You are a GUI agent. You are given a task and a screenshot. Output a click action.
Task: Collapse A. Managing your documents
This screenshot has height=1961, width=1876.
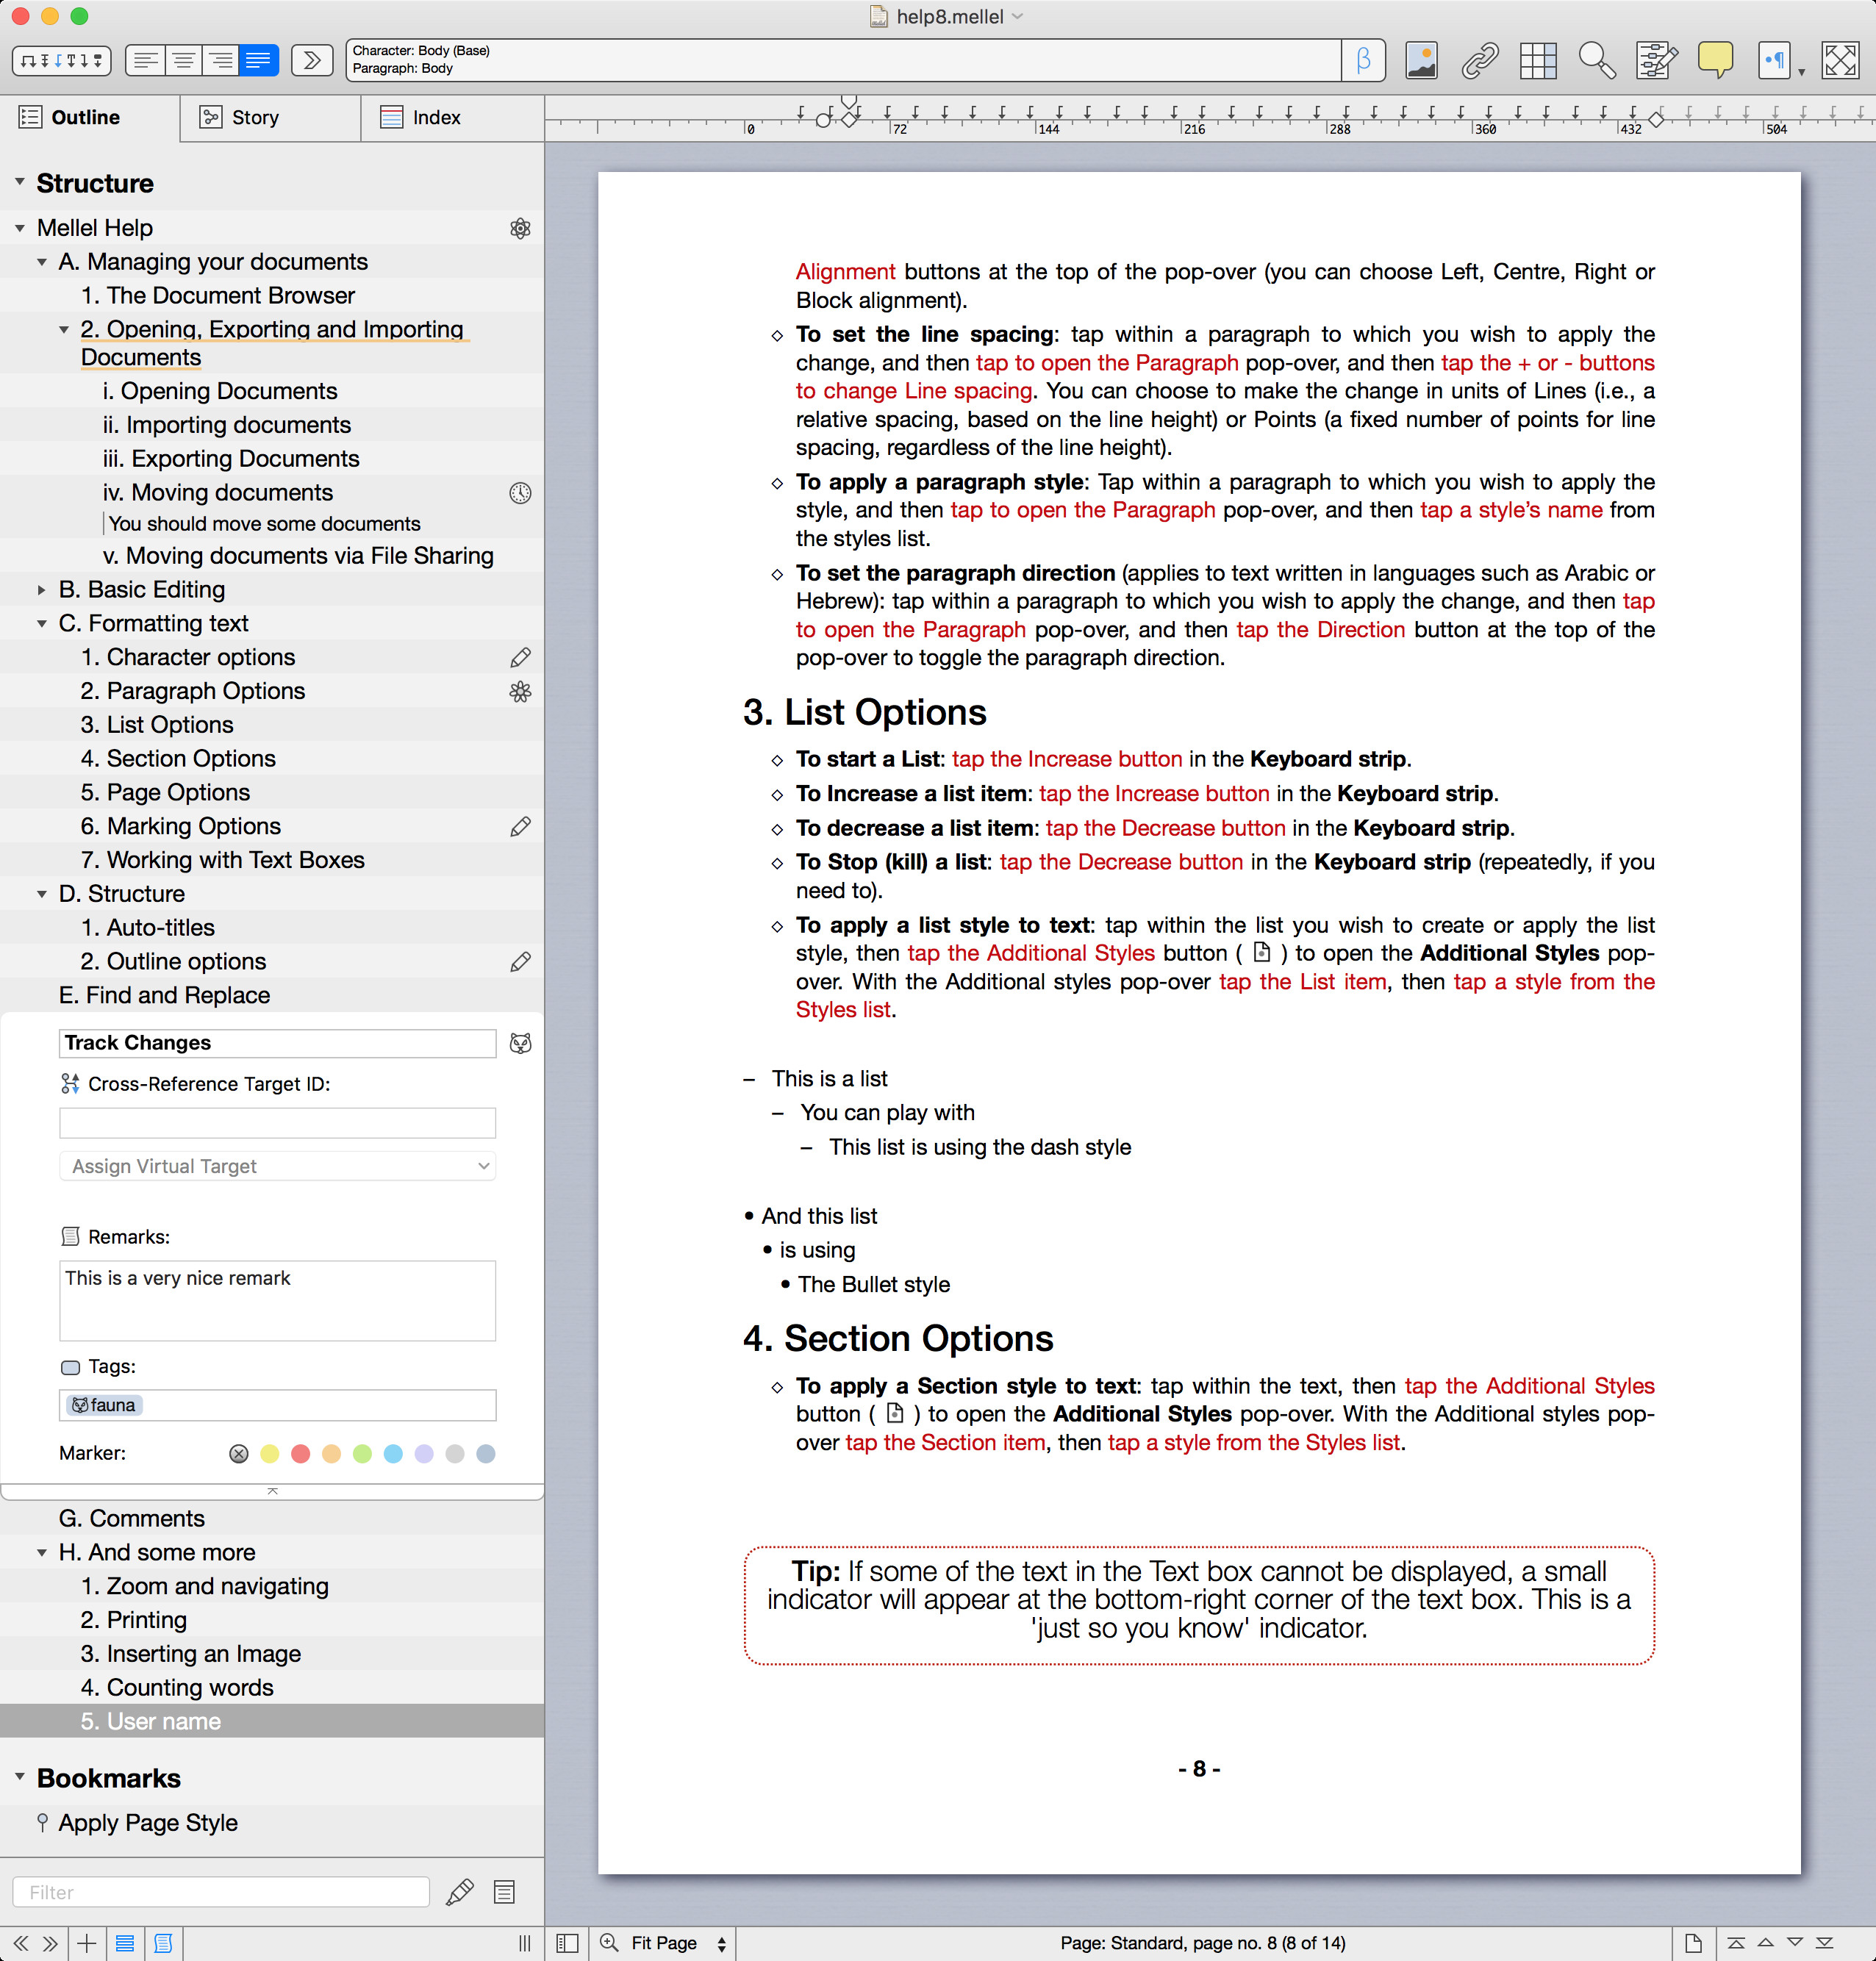click(41, 262)
